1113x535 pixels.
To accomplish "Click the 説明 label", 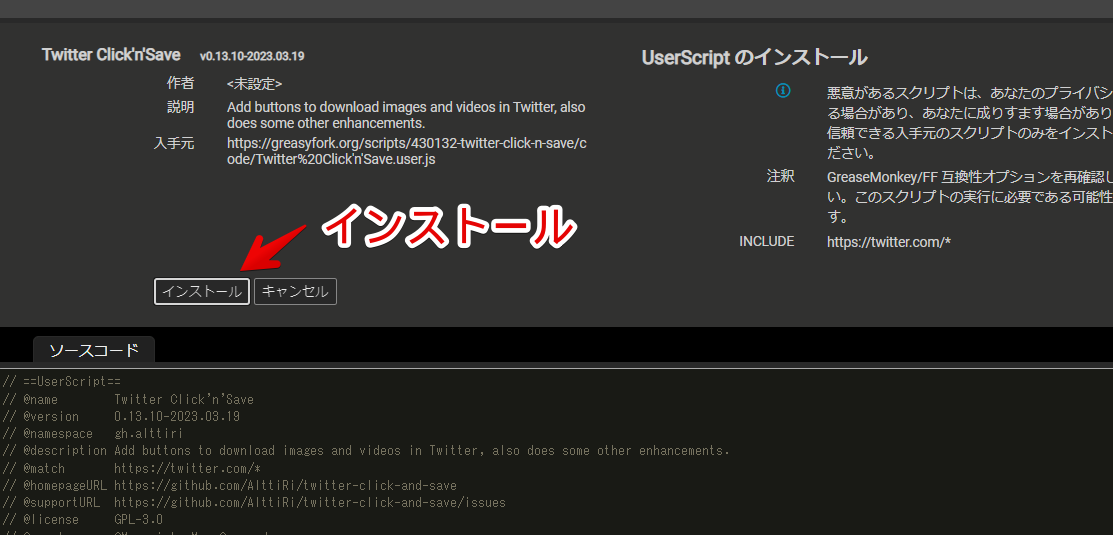I will [180, 107].
